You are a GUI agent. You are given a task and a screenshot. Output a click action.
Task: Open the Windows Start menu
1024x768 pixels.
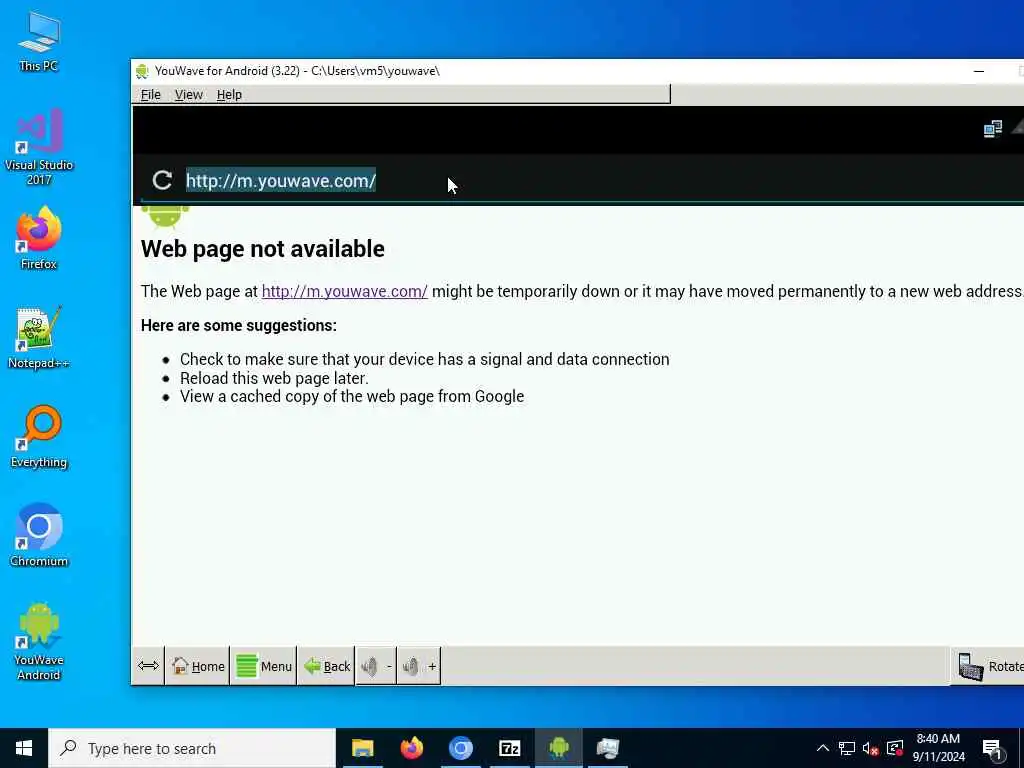click(x=24, y=748)
